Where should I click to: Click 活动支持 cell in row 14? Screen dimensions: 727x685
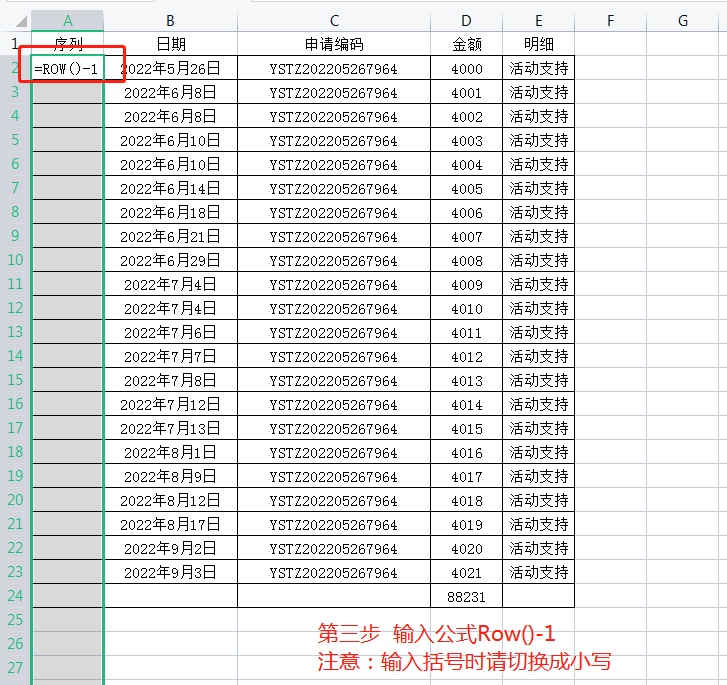point(538,356)
